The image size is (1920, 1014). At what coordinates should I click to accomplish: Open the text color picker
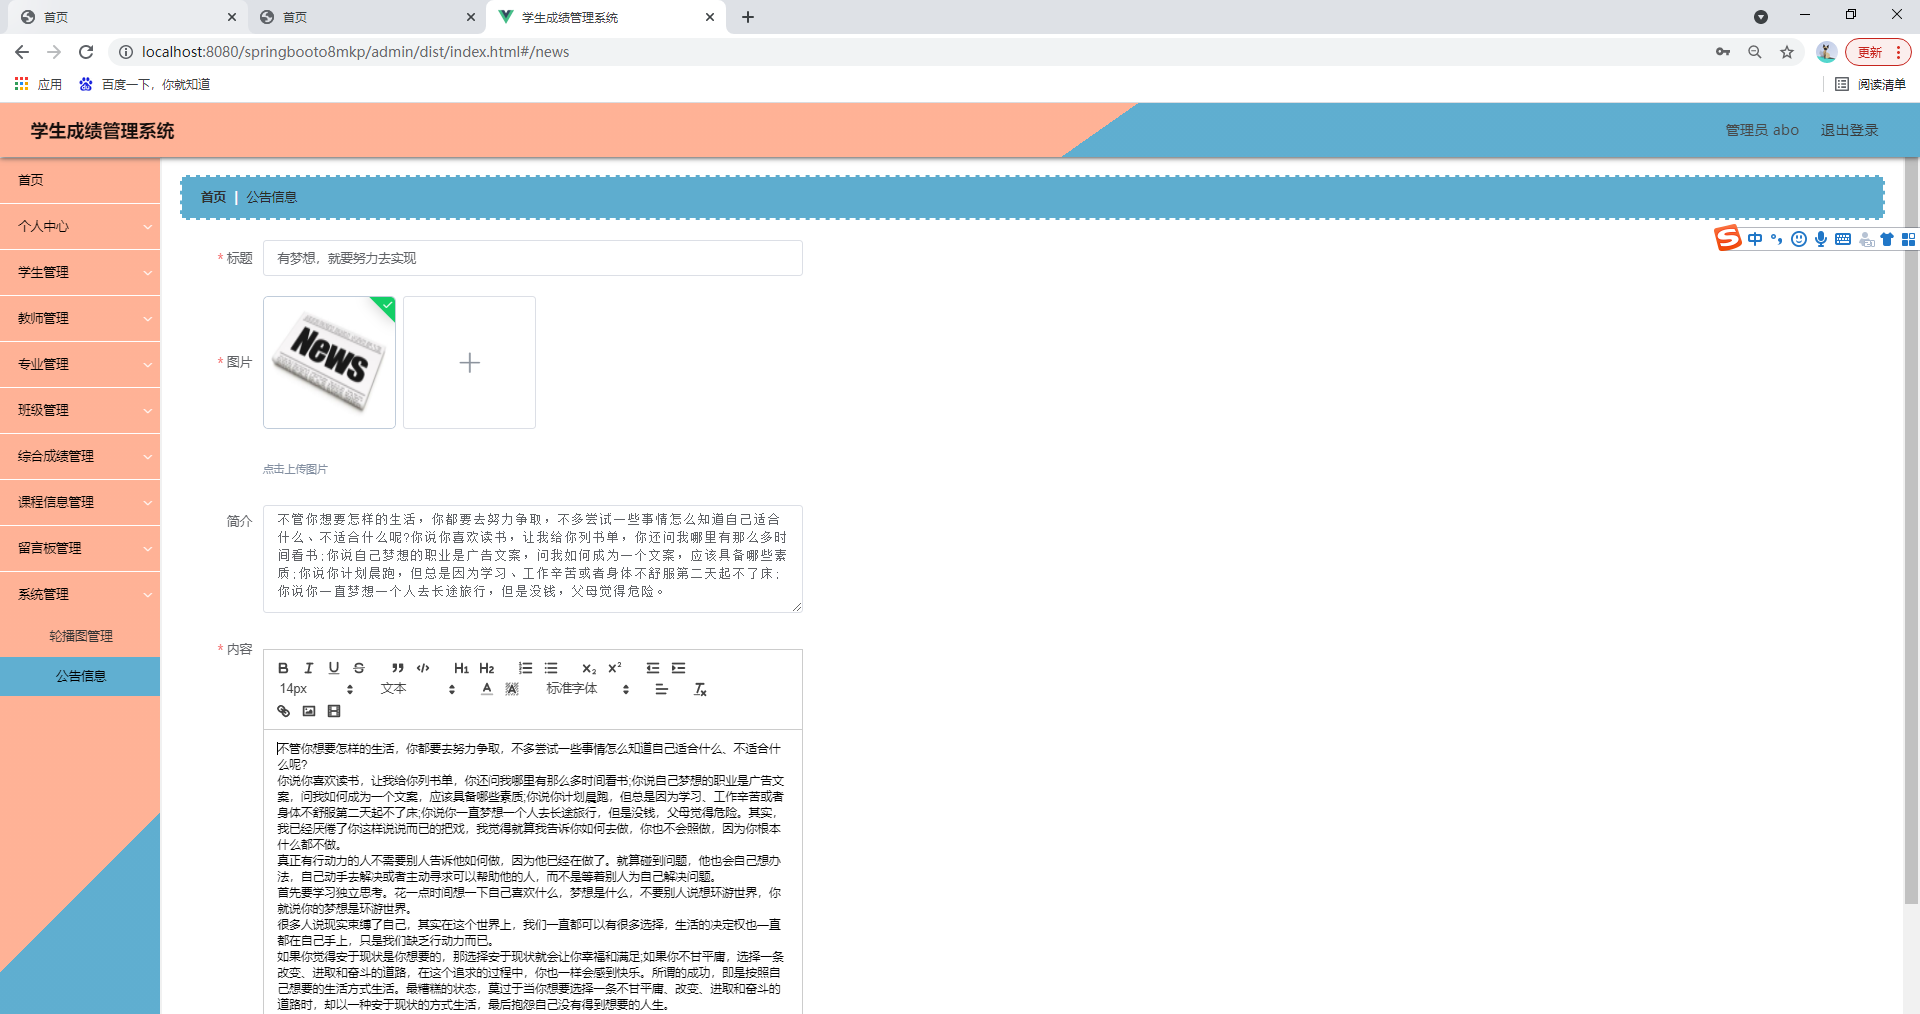487,689
